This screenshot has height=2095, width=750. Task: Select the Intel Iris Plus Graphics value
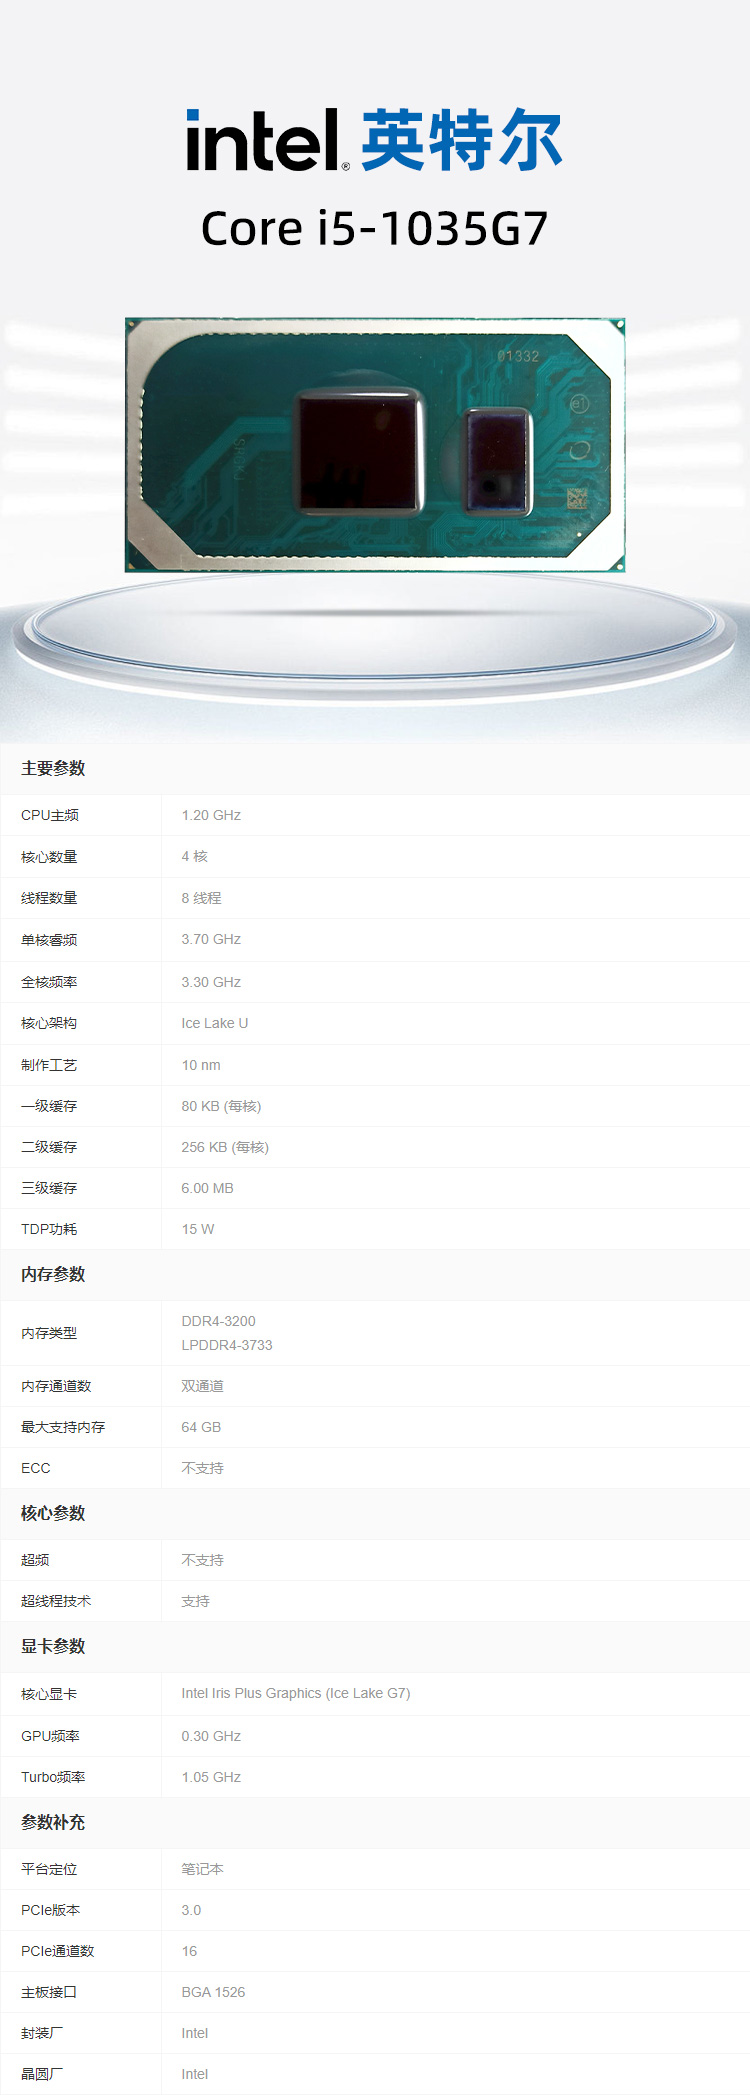point(296,1693)
